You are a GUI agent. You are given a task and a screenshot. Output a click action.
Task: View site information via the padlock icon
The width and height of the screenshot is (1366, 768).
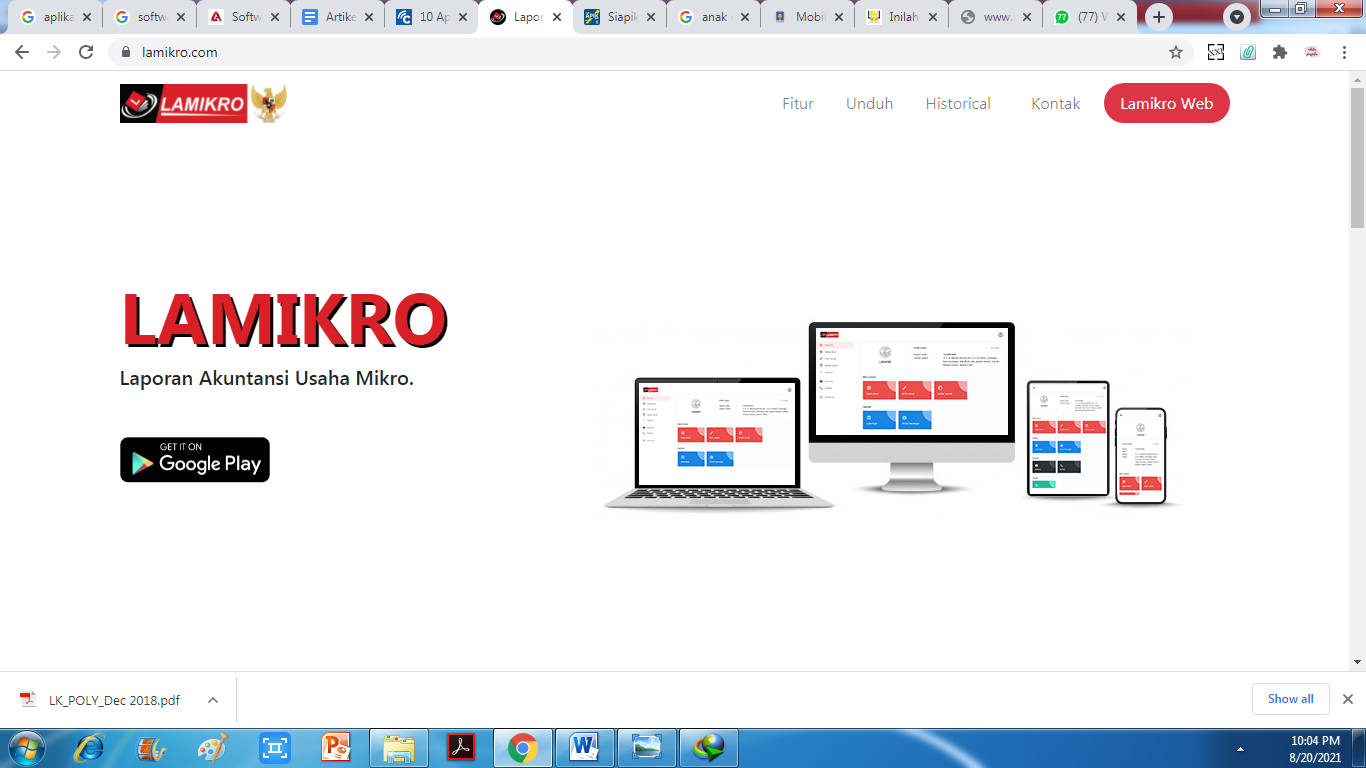tap(125, 52)
